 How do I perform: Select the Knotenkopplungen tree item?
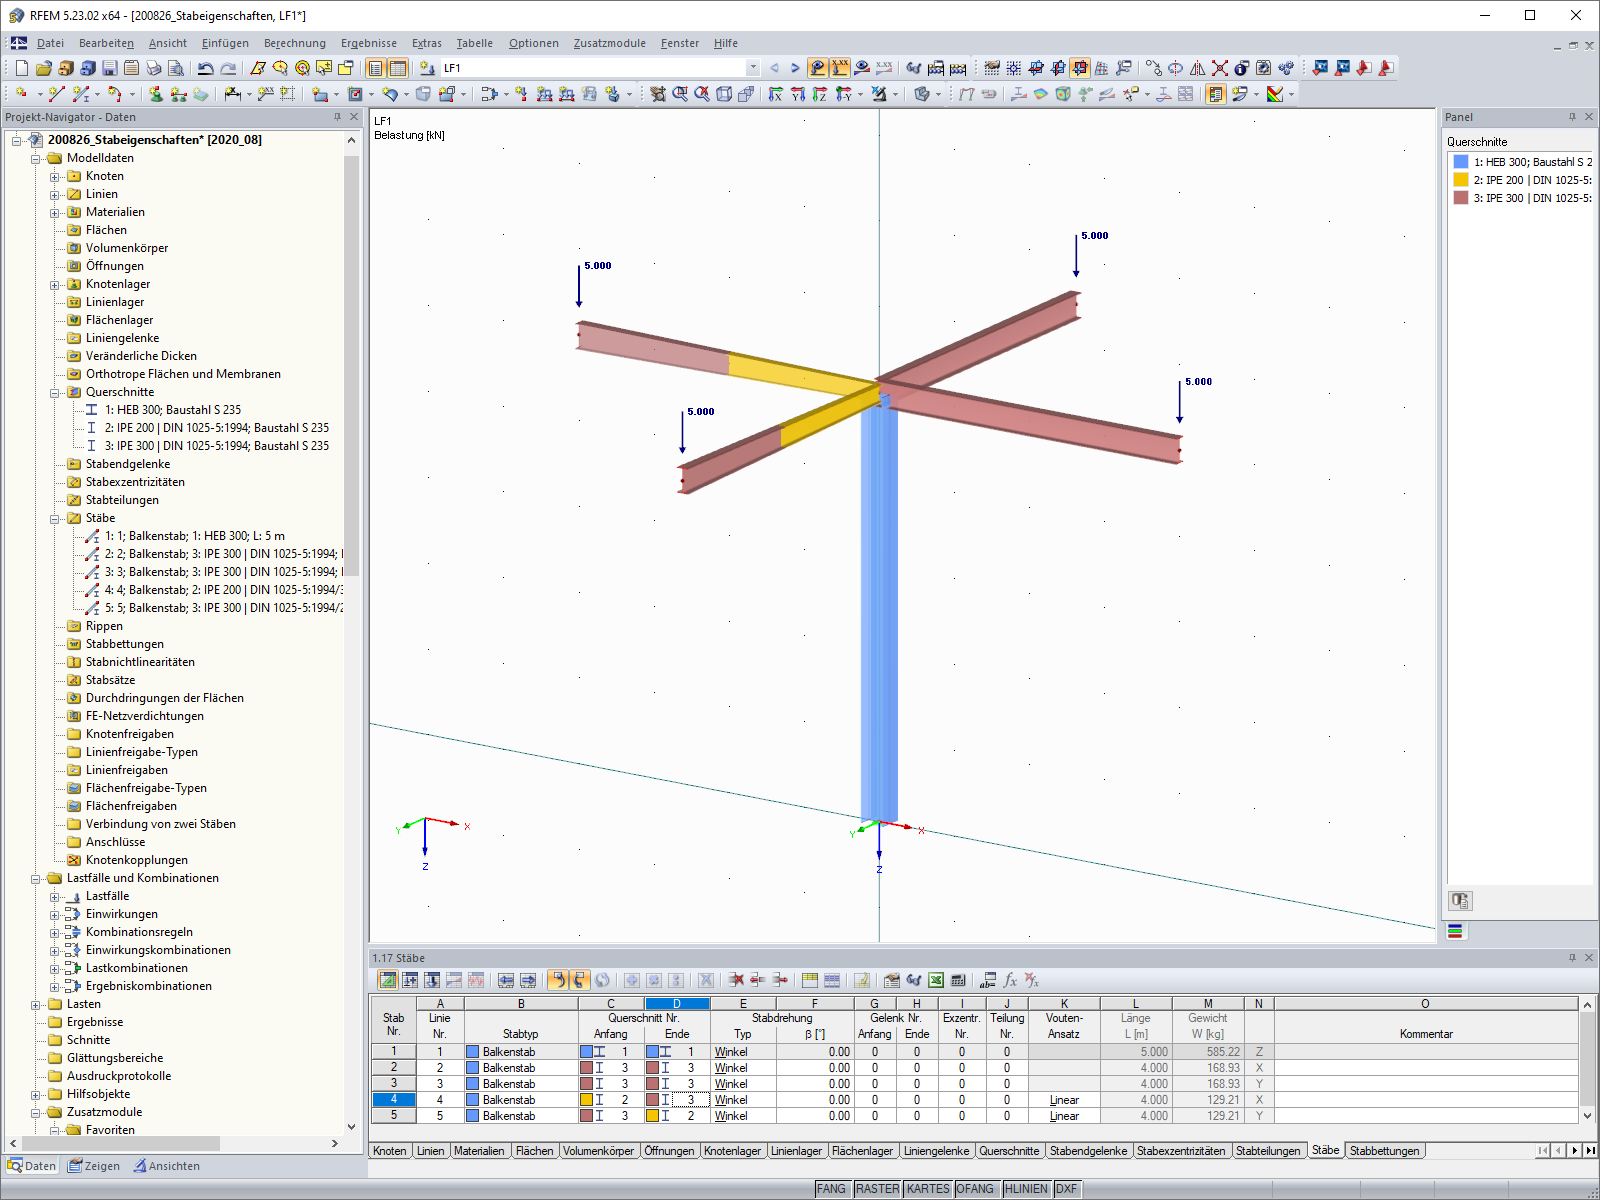pos(137,860)
